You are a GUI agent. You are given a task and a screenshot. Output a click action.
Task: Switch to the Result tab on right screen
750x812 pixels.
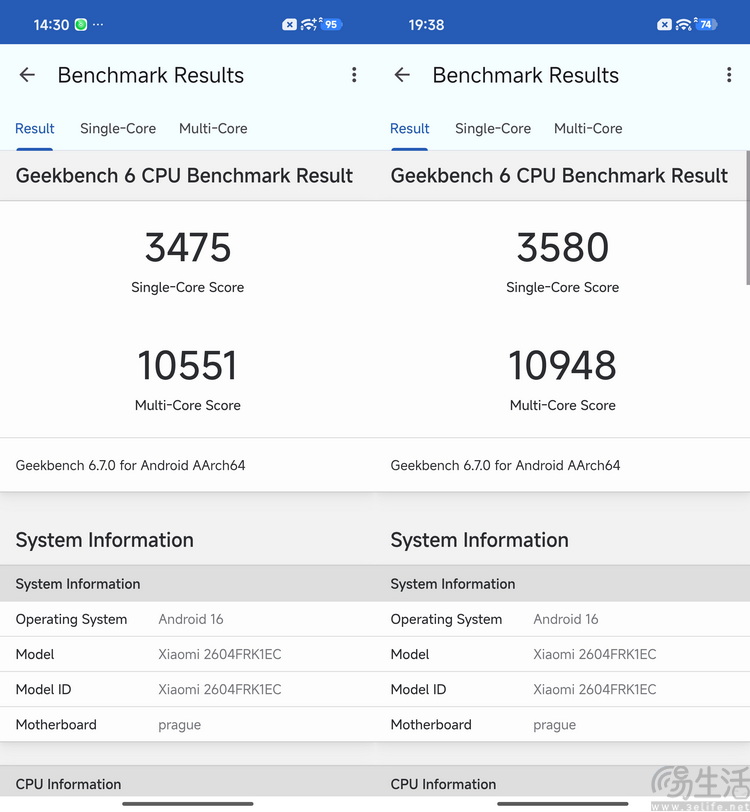pyautogui.click(x=410, y=128)
